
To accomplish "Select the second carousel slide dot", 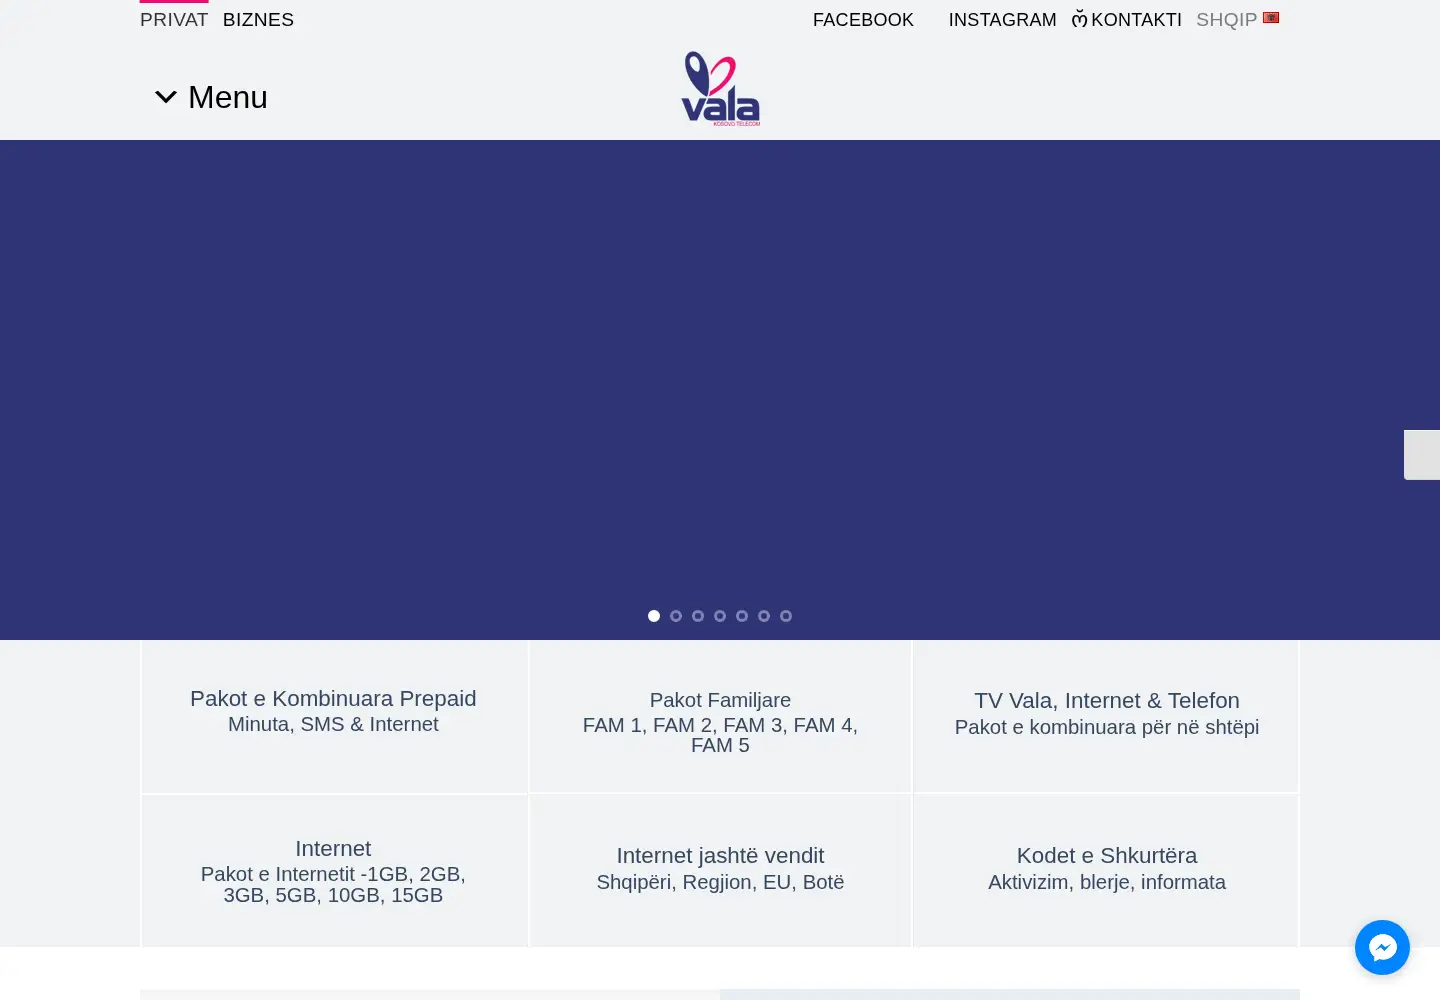I will pos(676,616).
